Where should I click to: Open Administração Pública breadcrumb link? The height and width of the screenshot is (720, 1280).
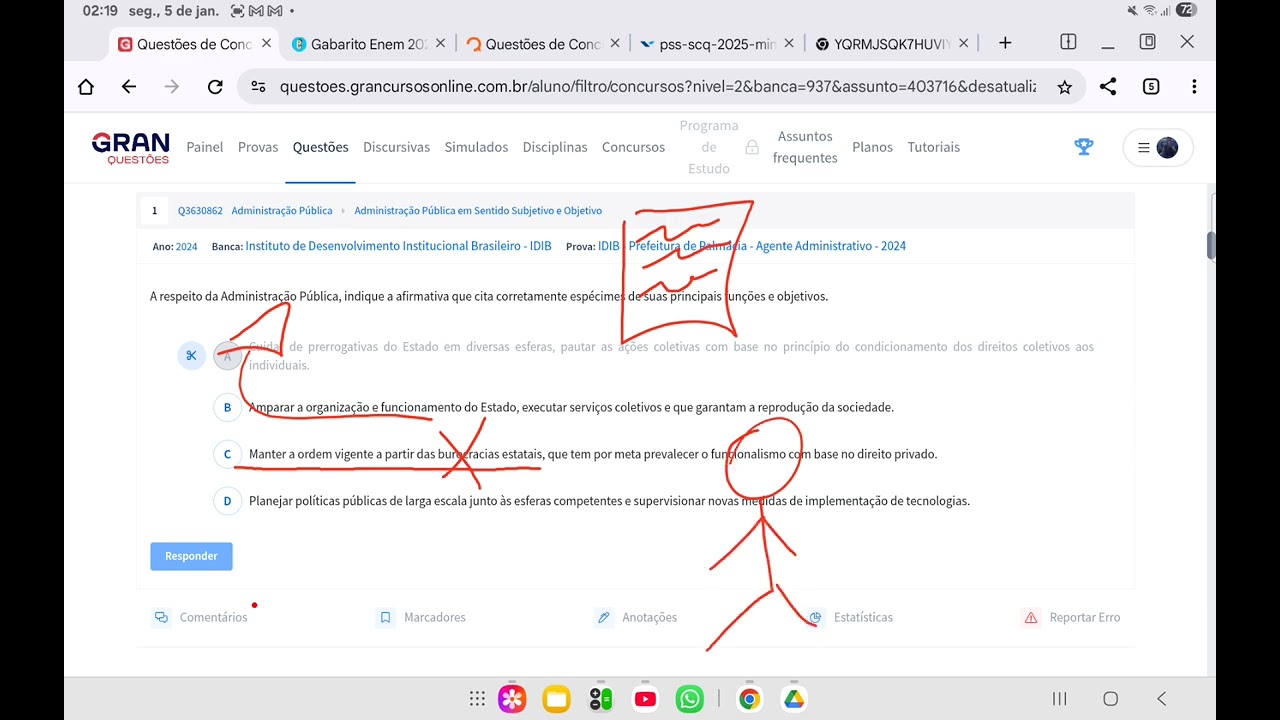[282, 211]
